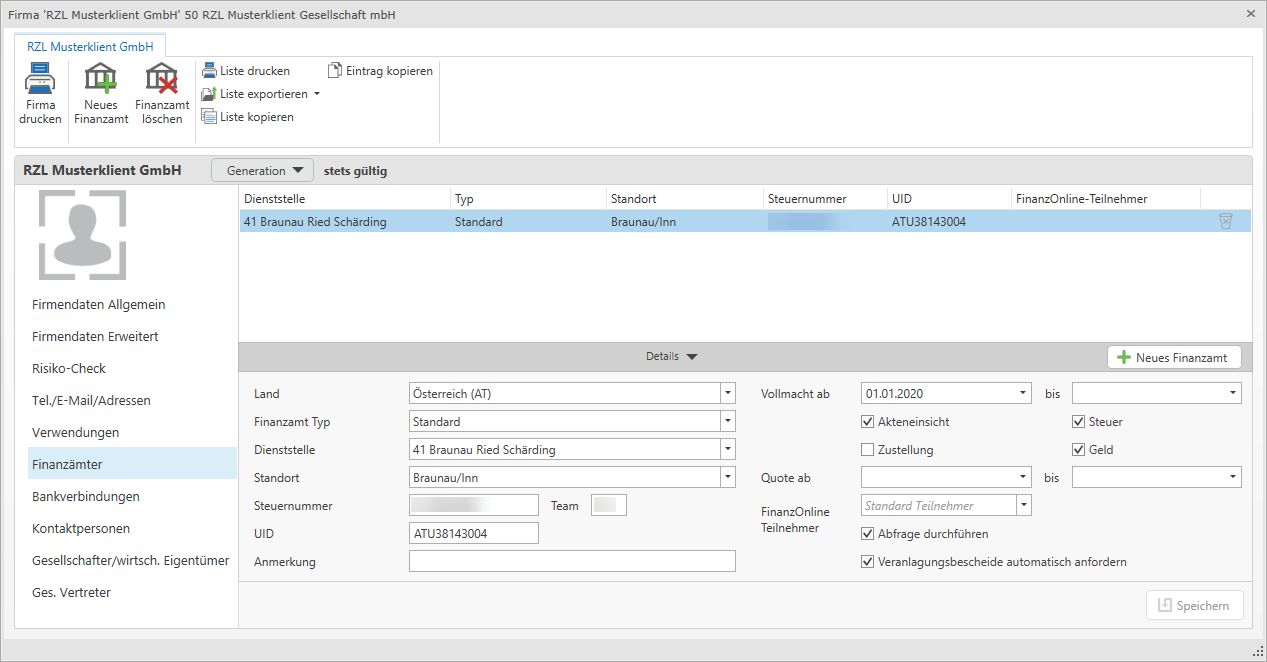Uncheck Veranlagungsbescheide automatisch anfordern
The width and height of the screenshot is (1267, 662).
(x=868, y=562)
